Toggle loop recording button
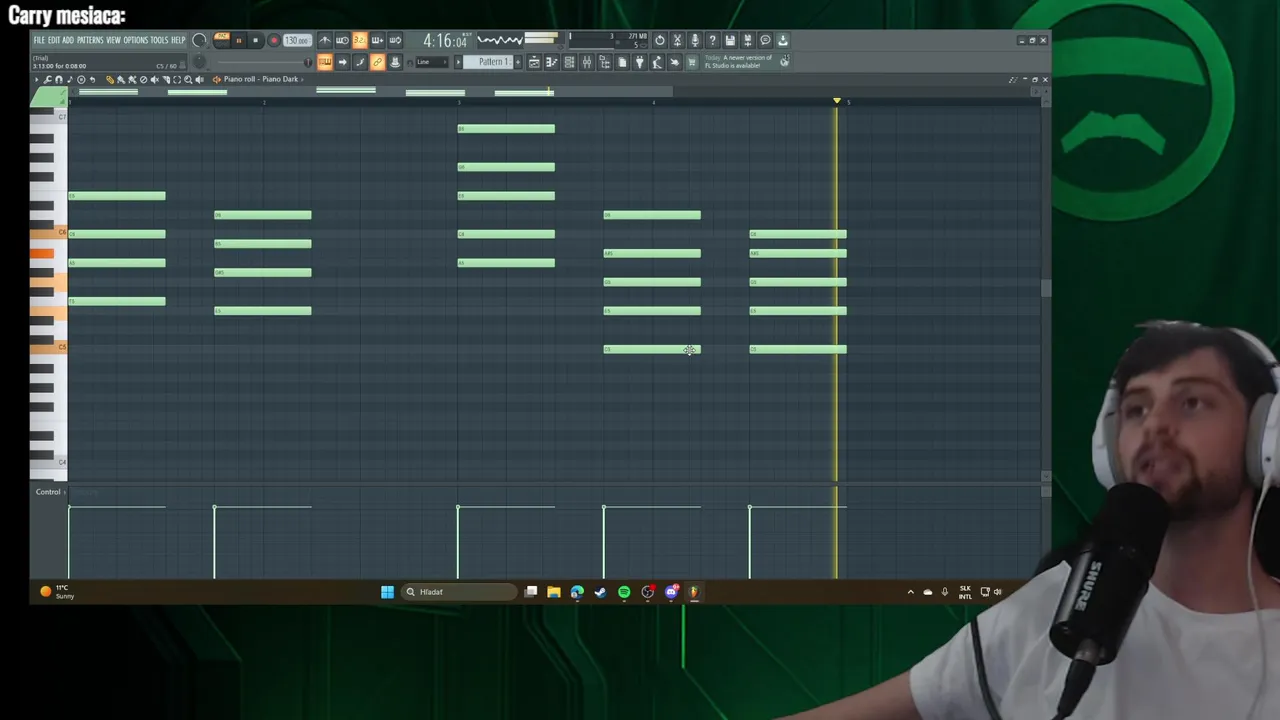1280x720 pixels. coord(395,40)
